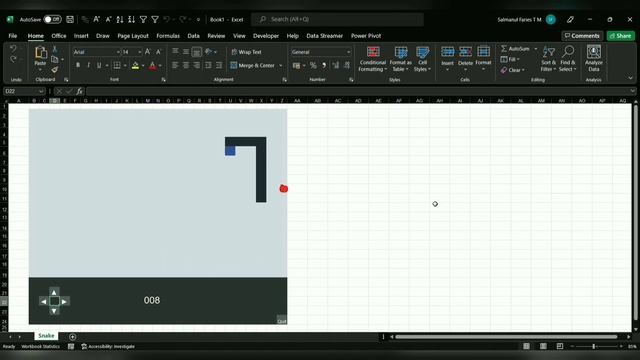Switch to the Formulas tab
The width and height of the screenshot is (640, 360).
point(168,36)
